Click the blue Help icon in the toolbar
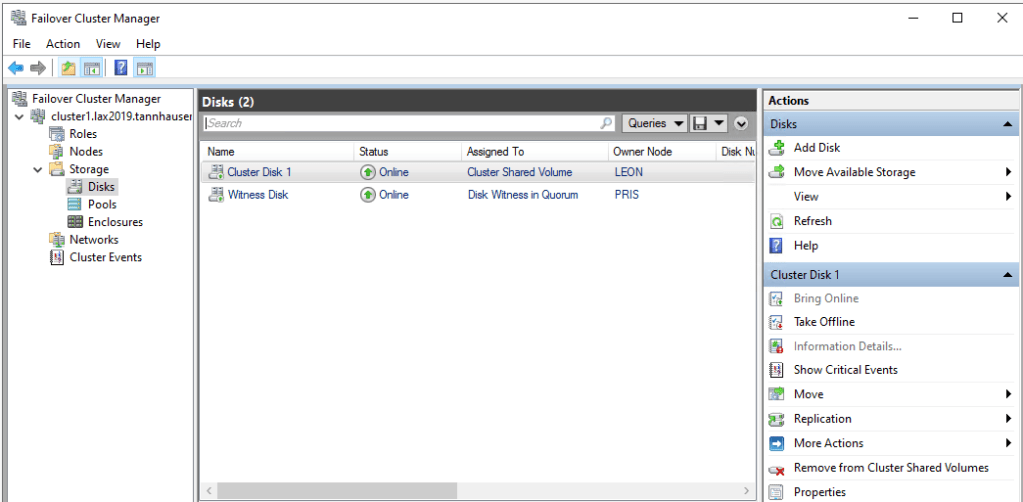Viewport: 1023px width, 502px height. tap(120, 68)
